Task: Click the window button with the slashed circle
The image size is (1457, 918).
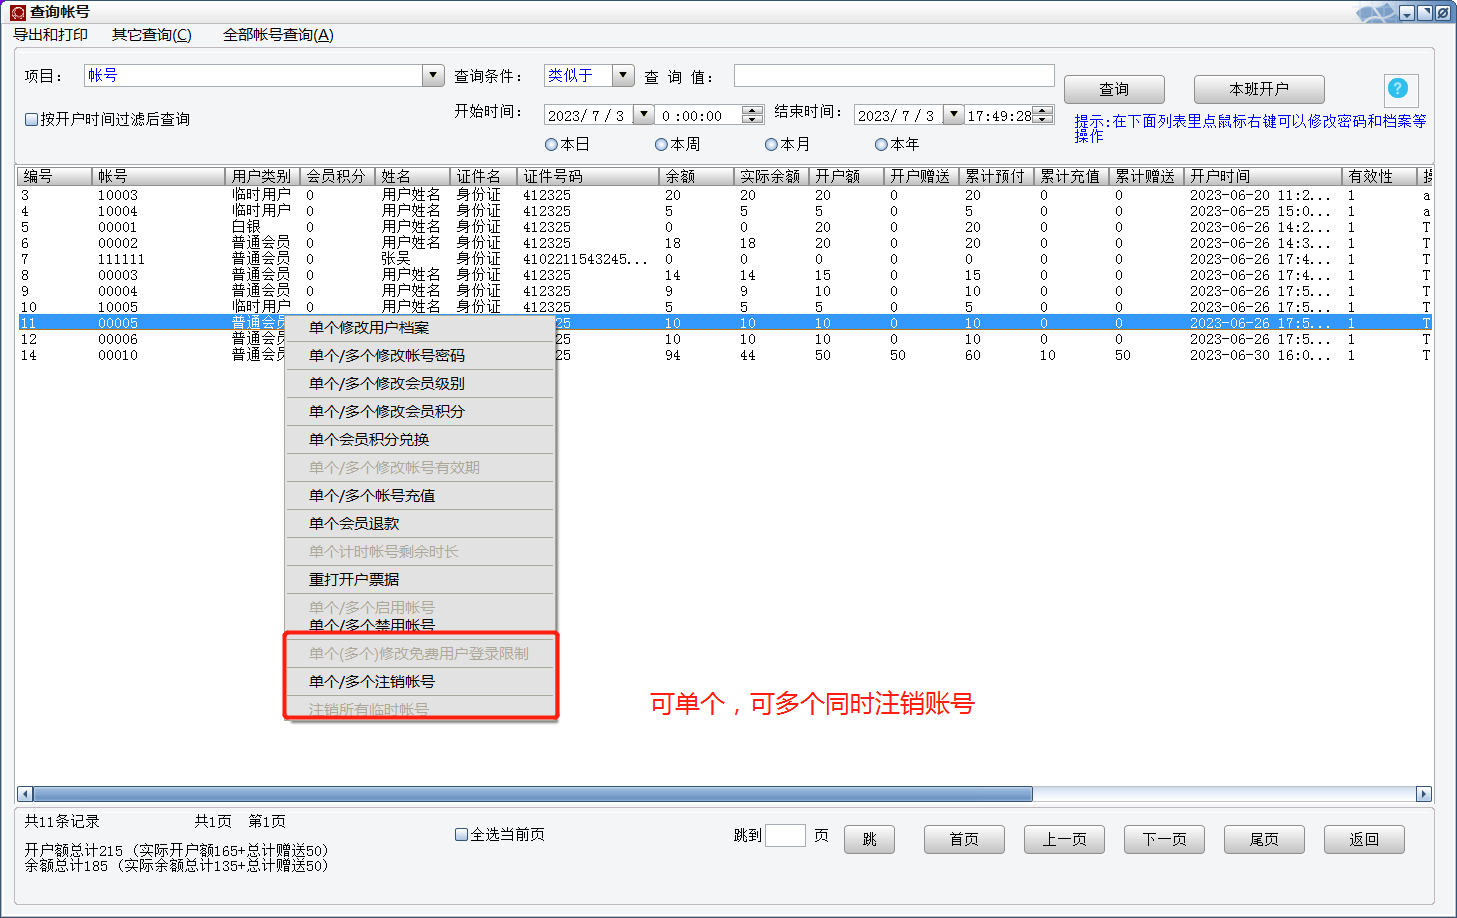Action: [1443, 13]
